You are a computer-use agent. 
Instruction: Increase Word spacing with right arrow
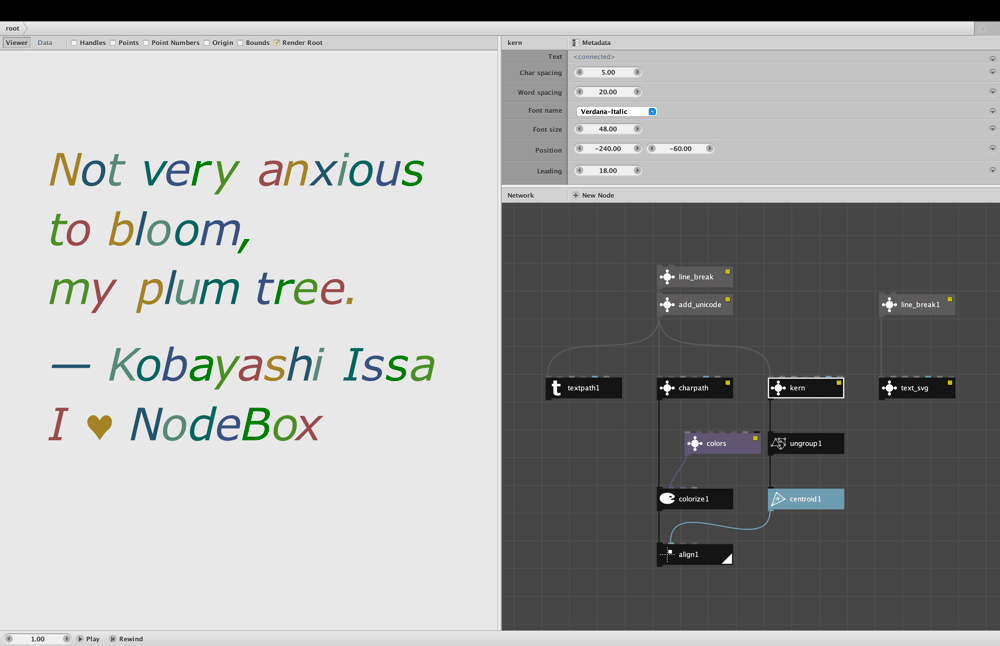[637, 92]
